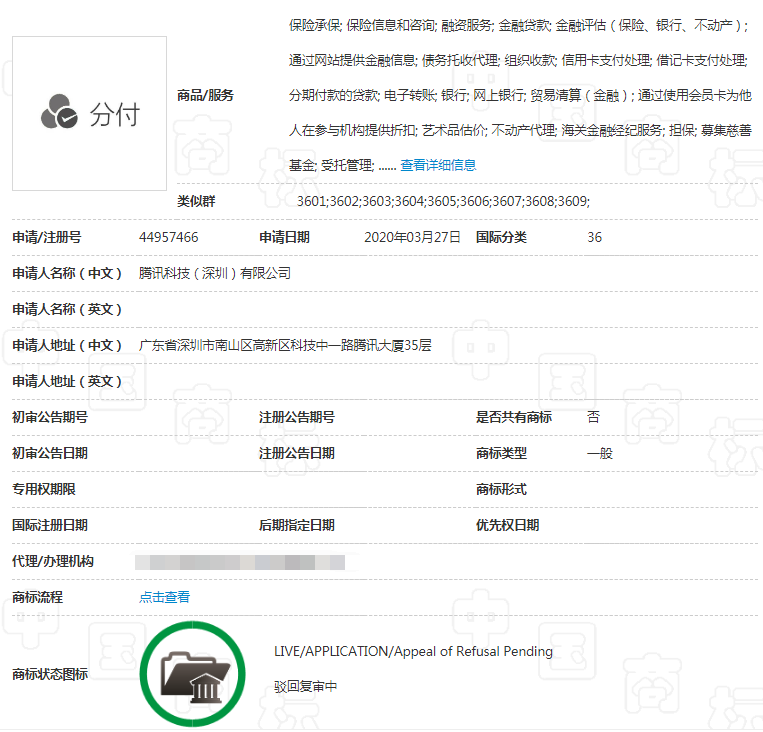763x732 pixels.
Task: Click the 申请人名称（中文） label
Action: pyautogui.click(x=67, y=274)
